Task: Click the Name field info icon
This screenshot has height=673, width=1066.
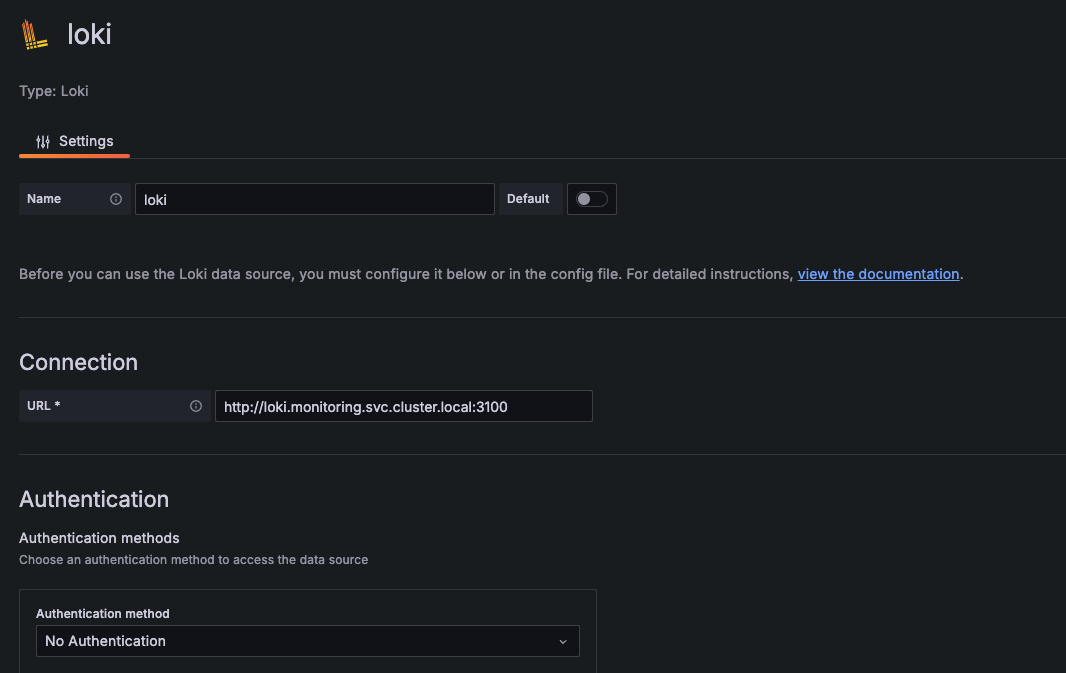Action: click(x=116, y=199)
